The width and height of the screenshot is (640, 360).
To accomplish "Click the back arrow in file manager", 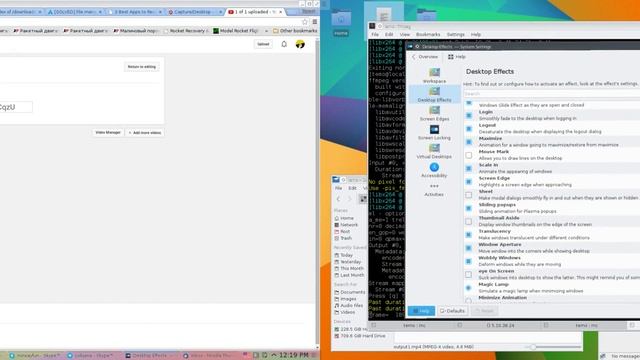I will point(338,199).
